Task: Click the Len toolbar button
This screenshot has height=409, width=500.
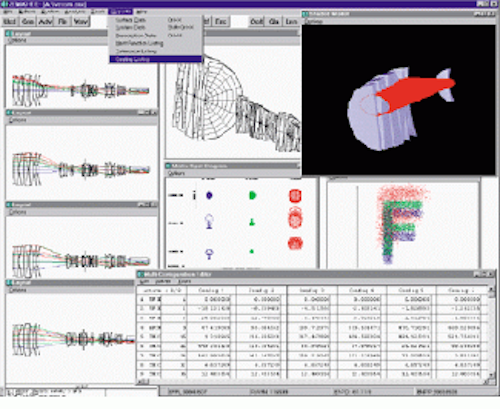Action: tap(291, 22)
